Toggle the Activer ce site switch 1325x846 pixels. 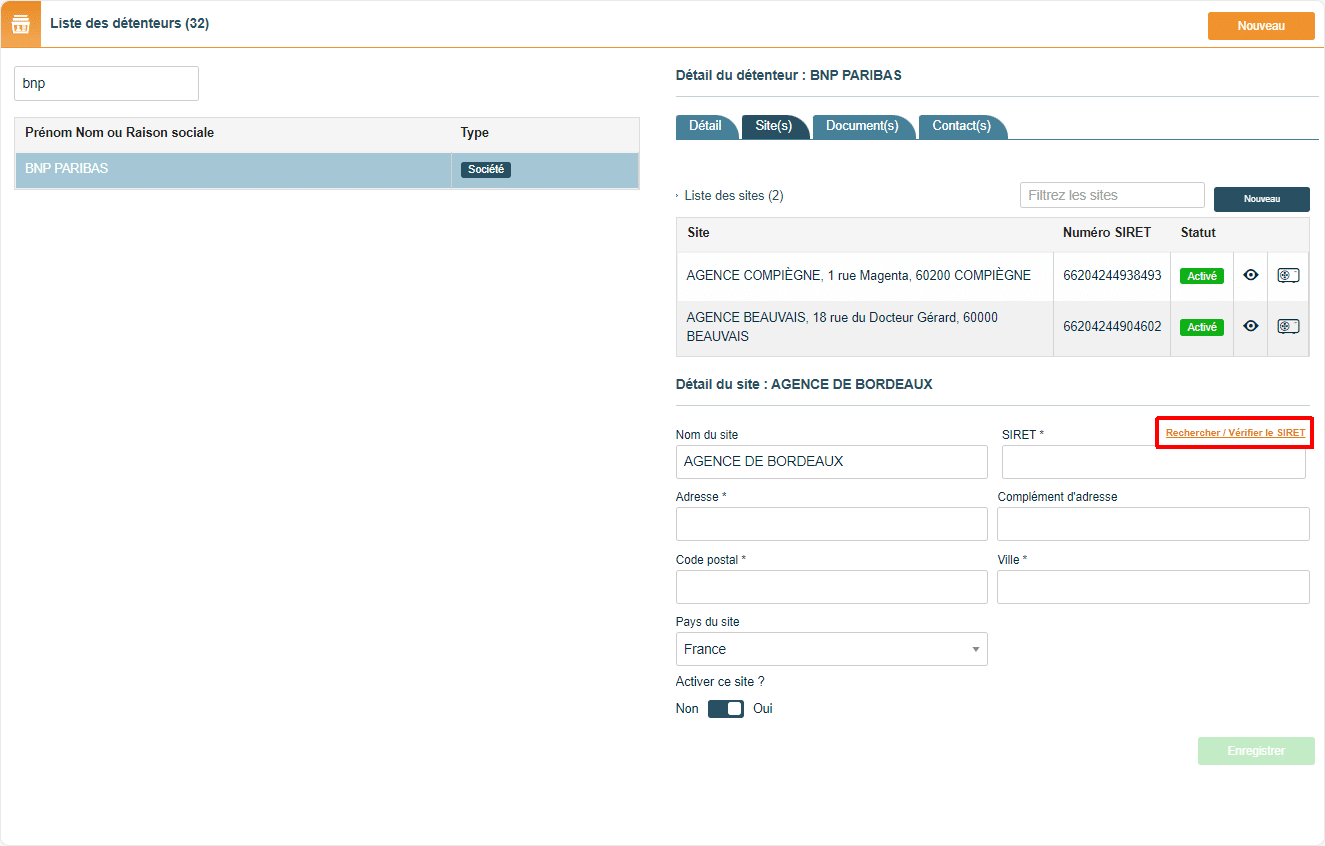(726, 709)
